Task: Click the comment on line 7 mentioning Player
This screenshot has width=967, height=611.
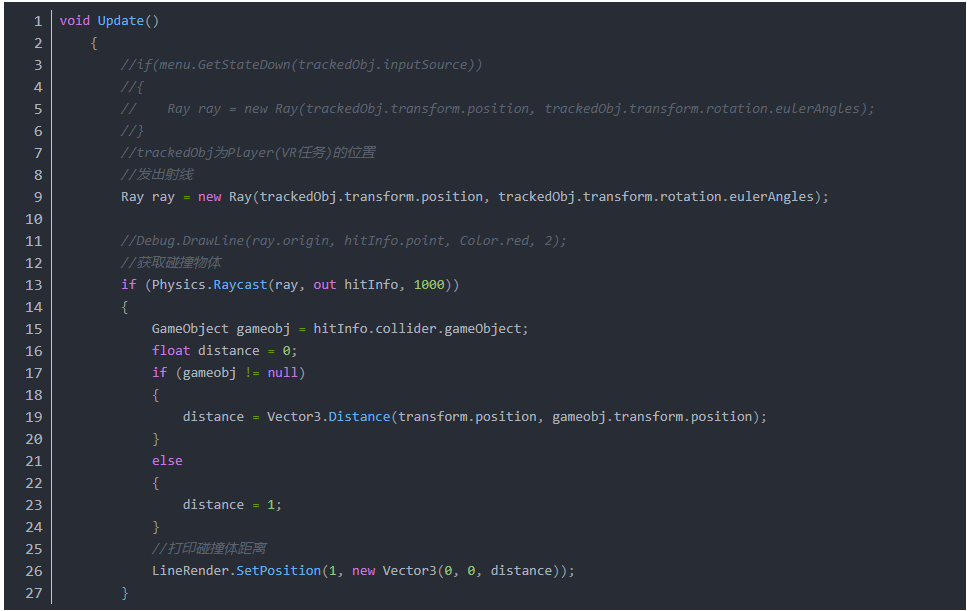Action: pos(248,153)
